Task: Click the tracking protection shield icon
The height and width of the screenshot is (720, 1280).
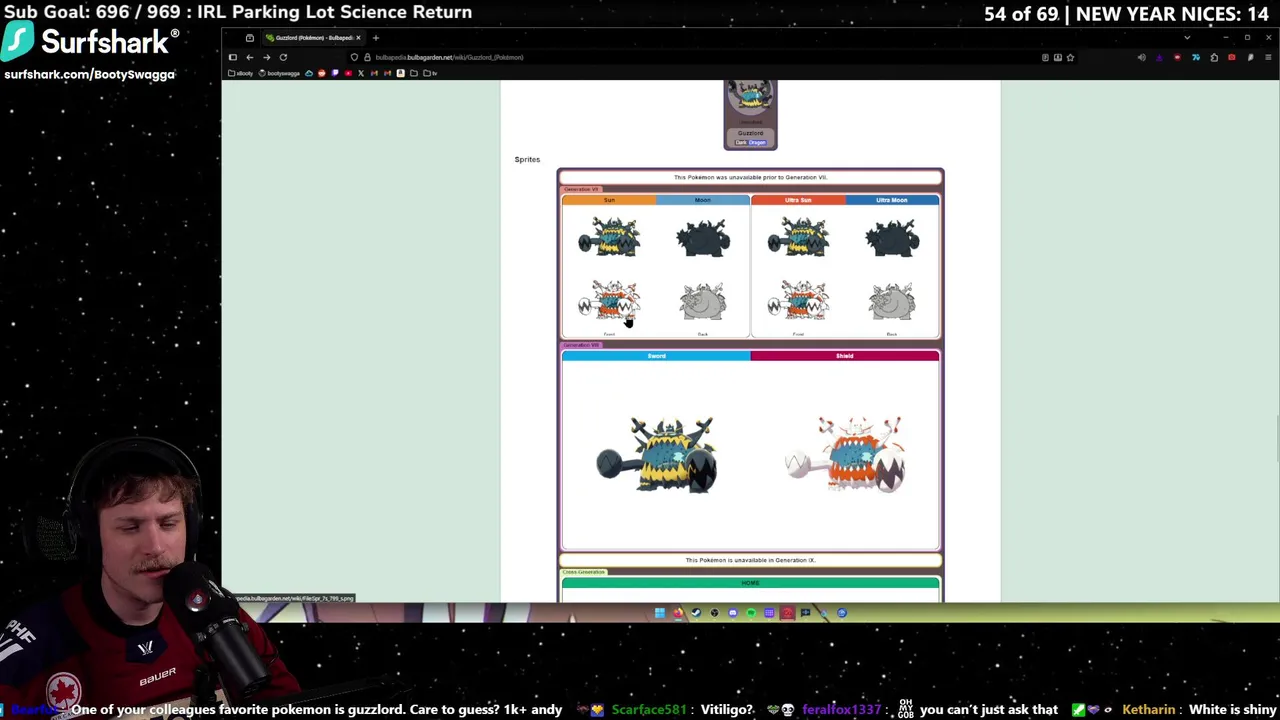Action: pos(354,57)
